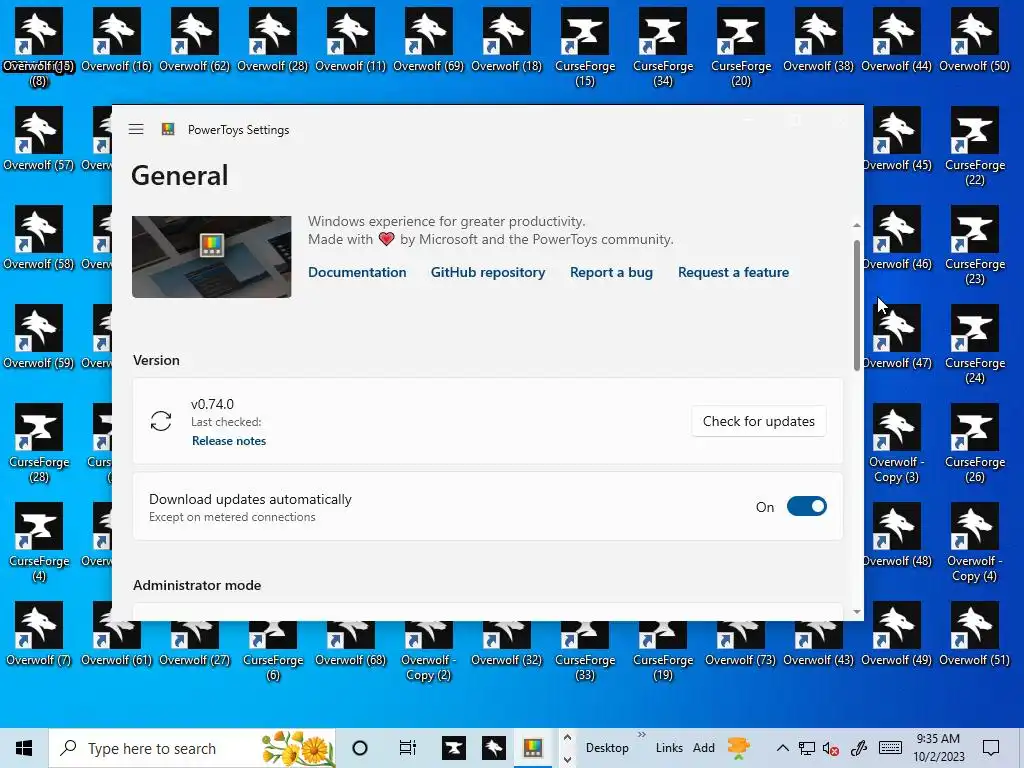The image size is (1024, 768).
Task: Open the Windows Start menu
Action: pos(24,748)
